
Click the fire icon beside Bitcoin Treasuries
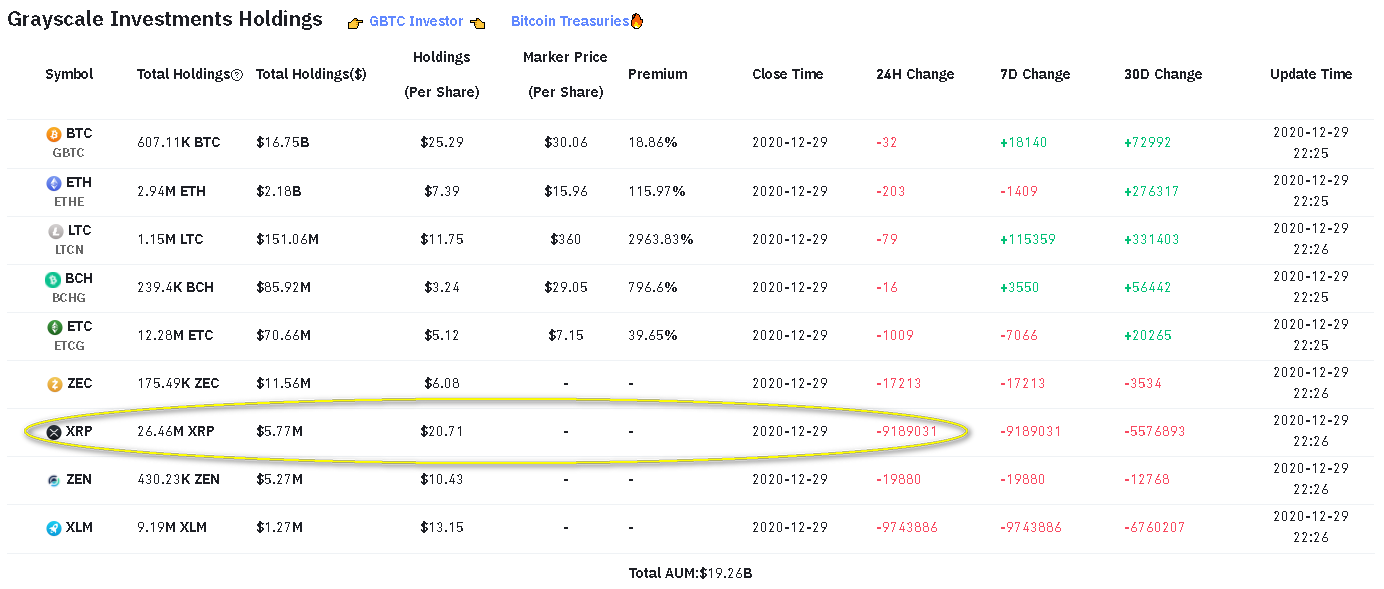coord(637,21)
